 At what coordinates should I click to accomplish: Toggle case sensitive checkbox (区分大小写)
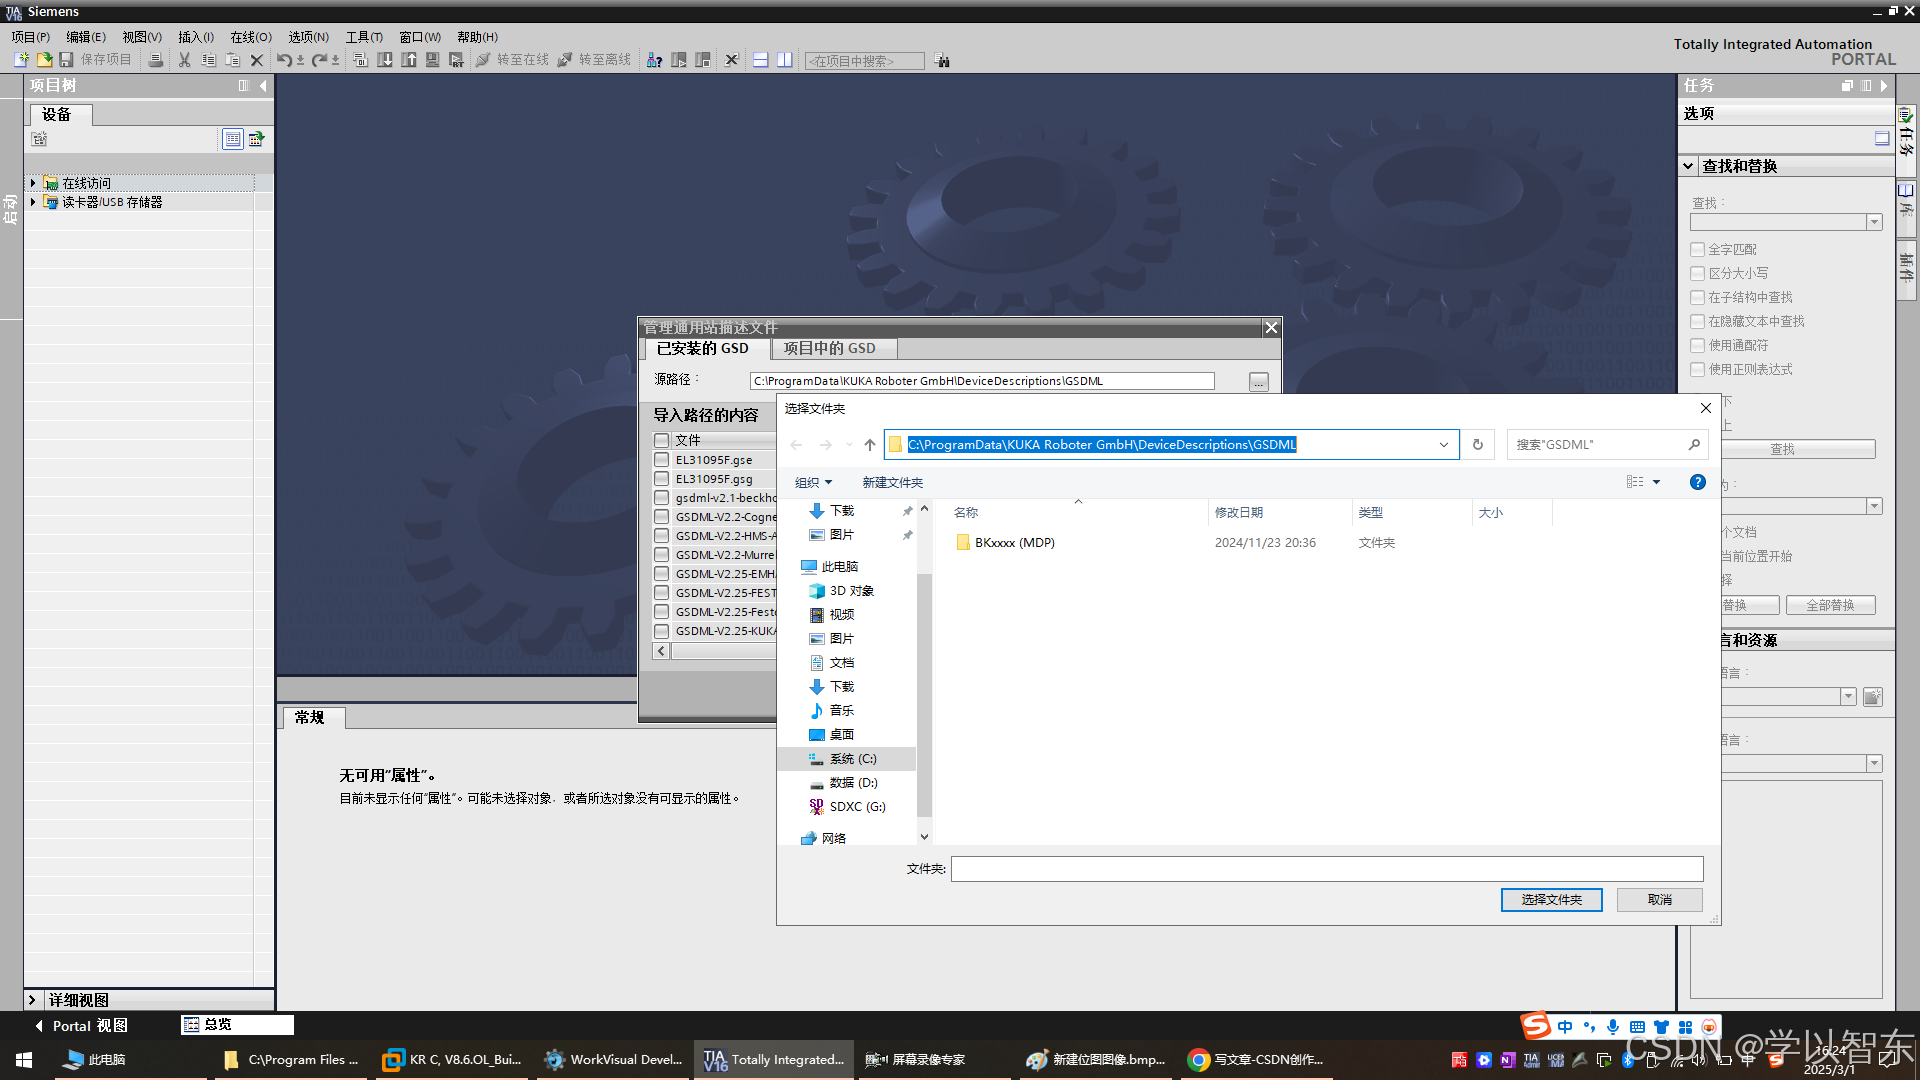[x=1697, y=274]
